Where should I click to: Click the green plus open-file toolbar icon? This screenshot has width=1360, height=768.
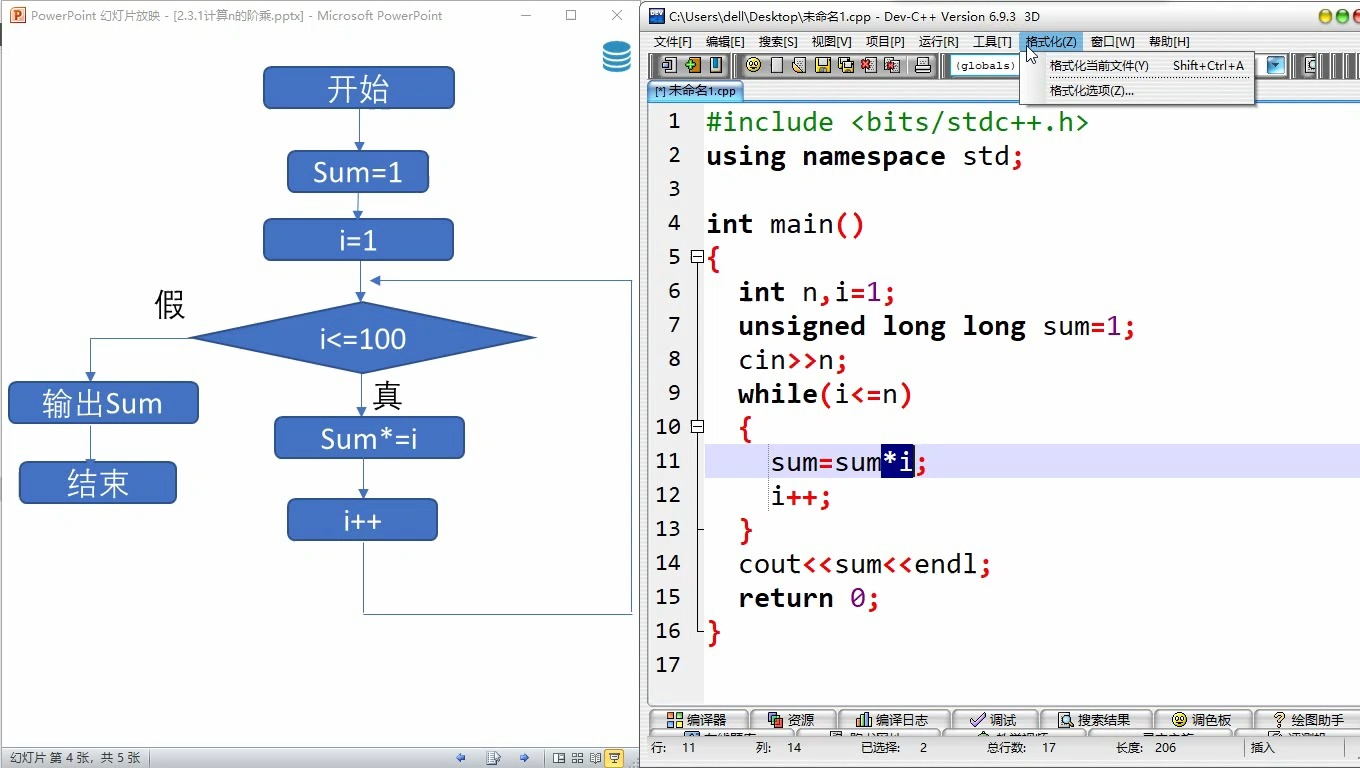(692, 65)
